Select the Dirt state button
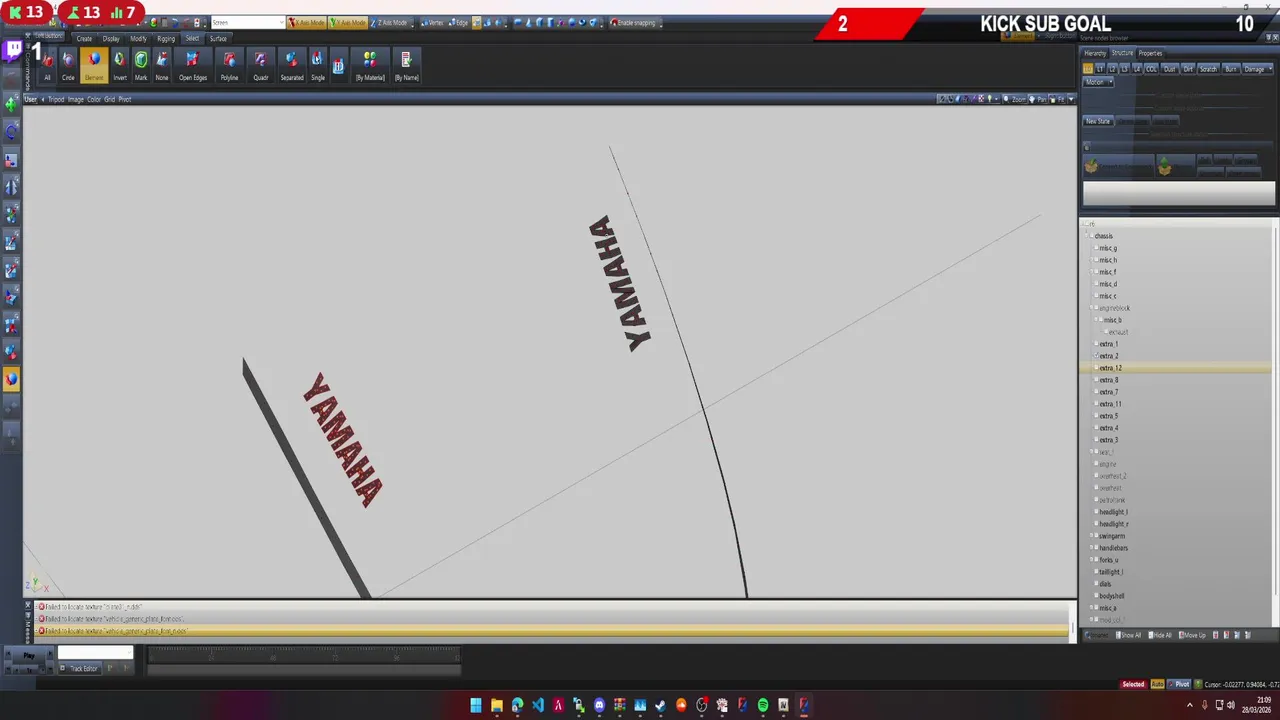 1188,69
